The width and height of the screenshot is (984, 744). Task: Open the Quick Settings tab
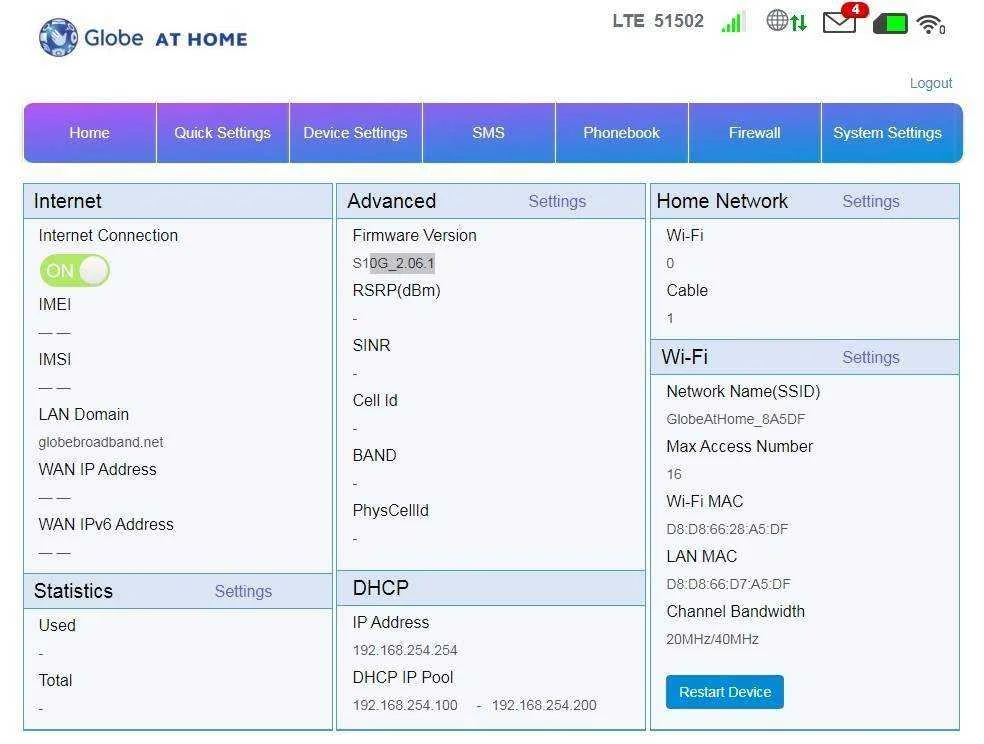[222, 133]
